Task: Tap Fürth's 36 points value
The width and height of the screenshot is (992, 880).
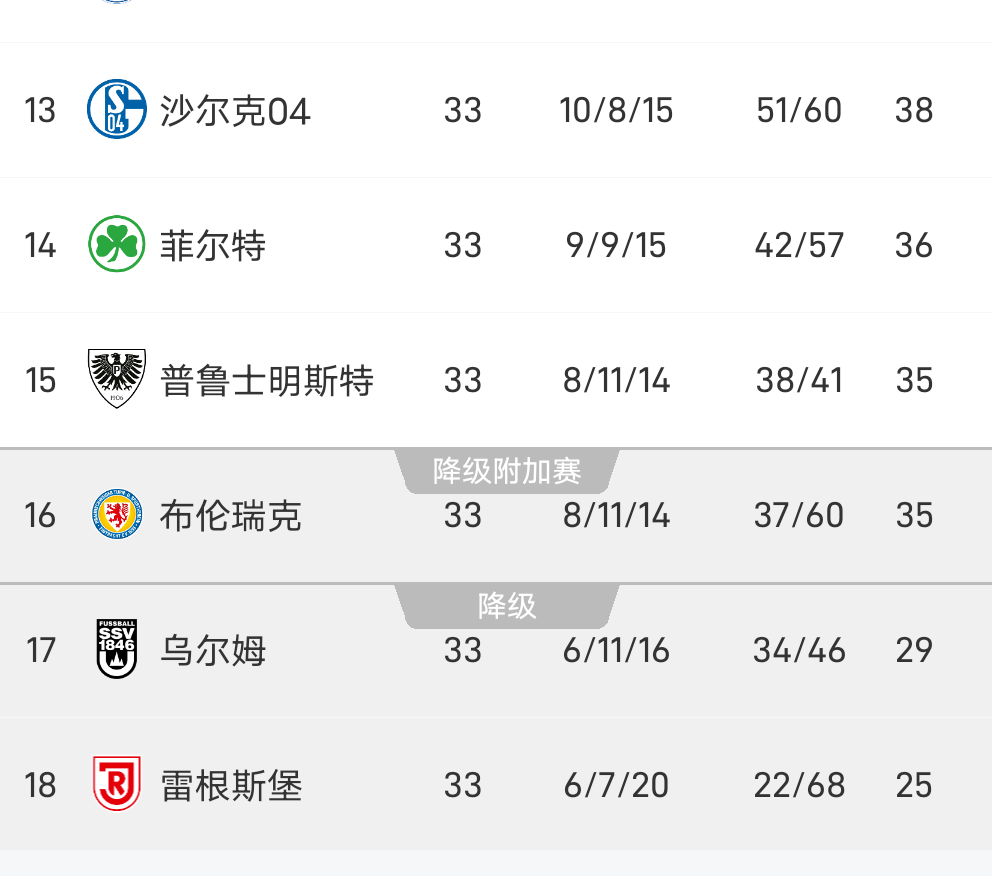Action: [x=914, y=245]
